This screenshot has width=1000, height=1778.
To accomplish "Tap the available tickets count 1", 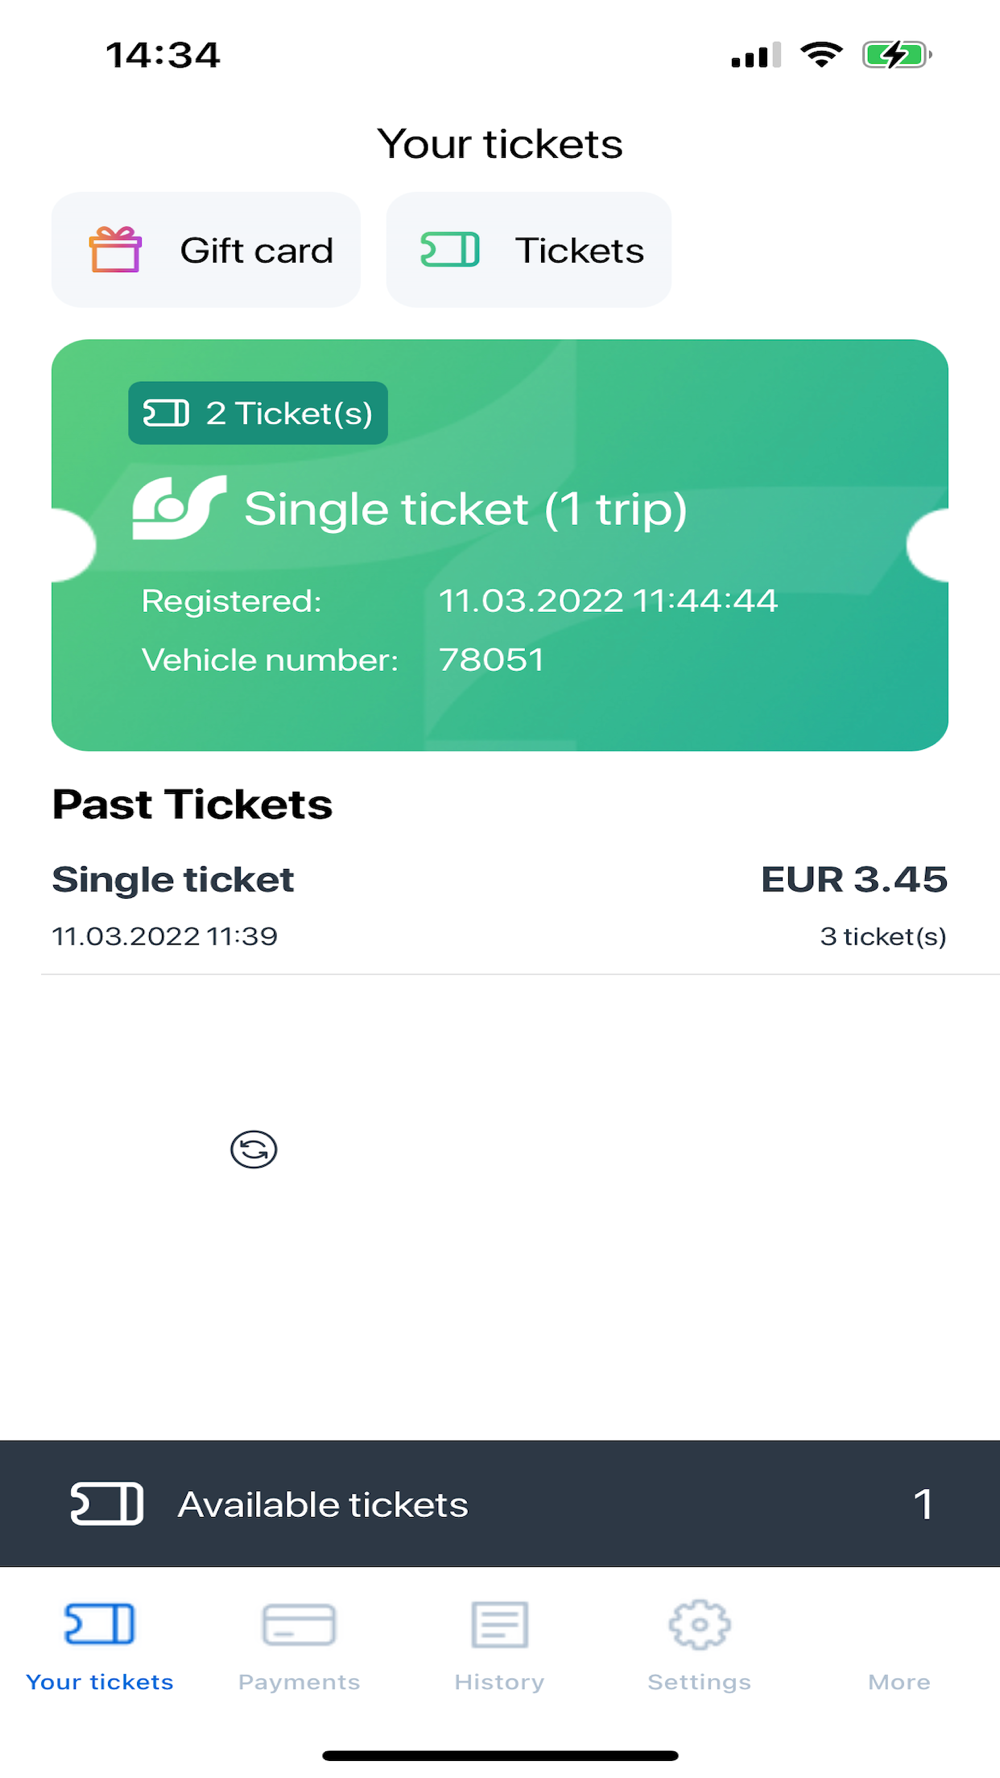I will [923, 1504].
